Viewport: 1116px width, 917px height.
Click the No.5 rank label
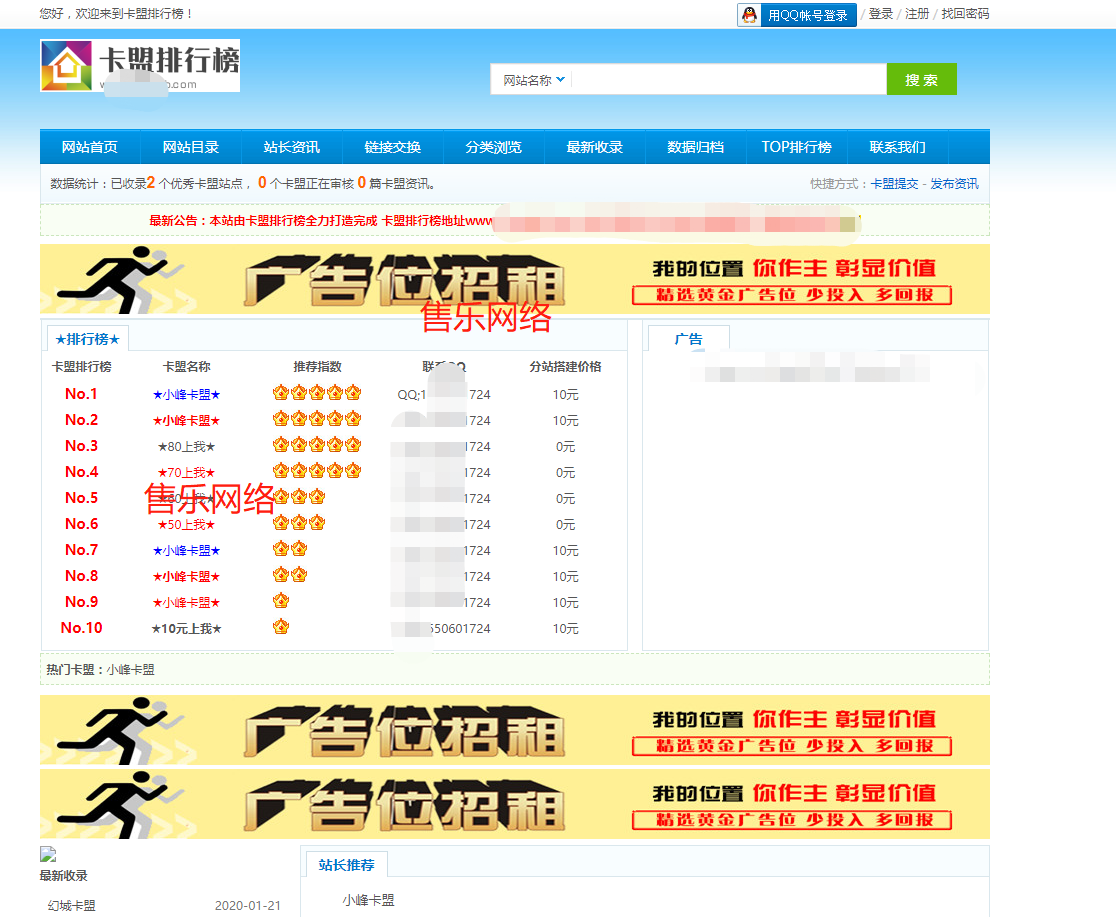[82, 498]
